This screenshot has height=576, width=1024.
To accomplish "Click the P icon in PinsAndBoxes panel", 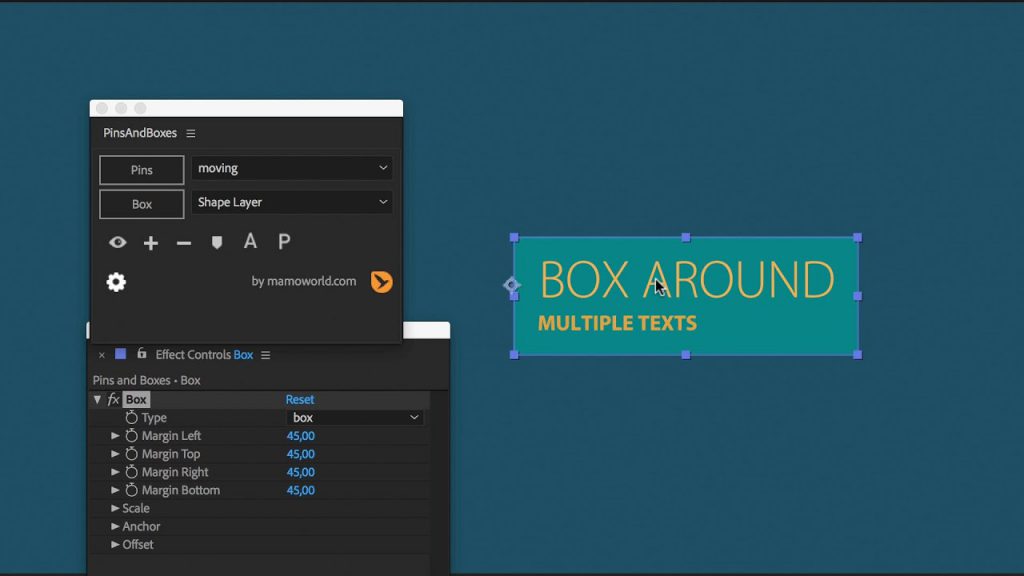I will (283, 241).
